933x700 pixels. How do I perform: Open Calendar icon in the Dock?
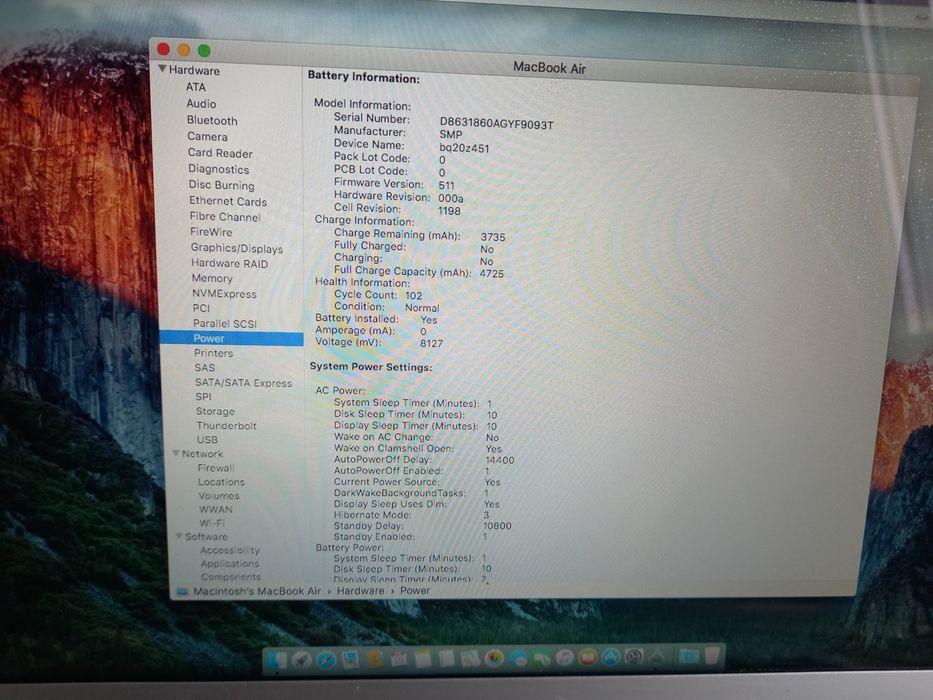pos(398,658)
